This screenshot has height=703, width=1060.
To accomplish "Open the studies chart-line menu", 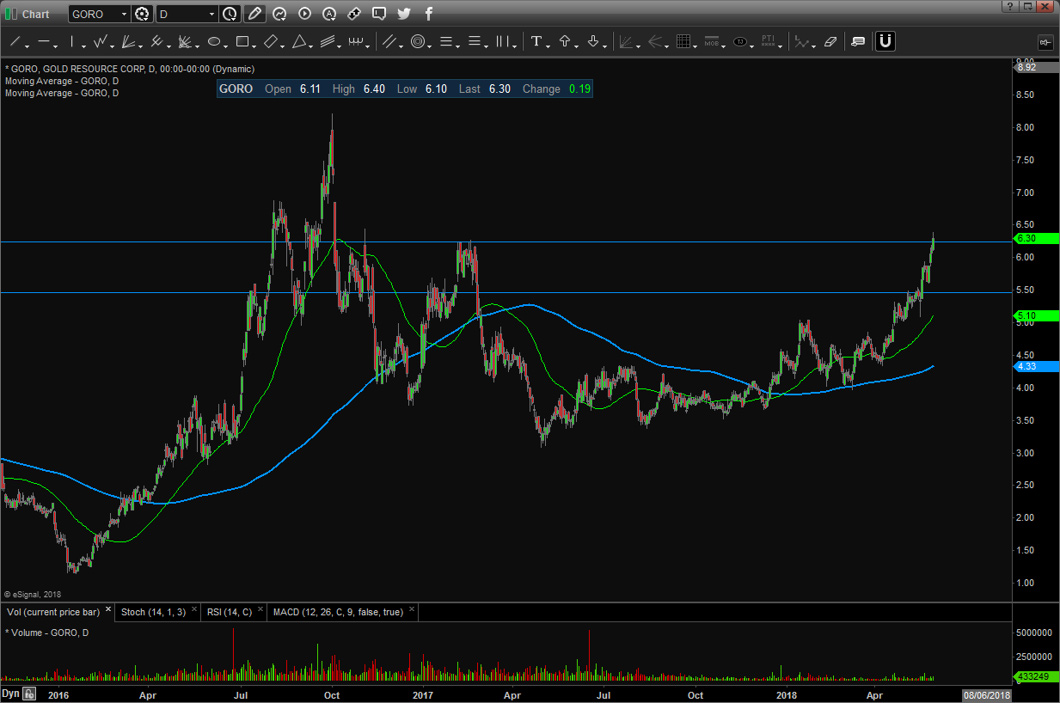I will (x=279, y=14).
